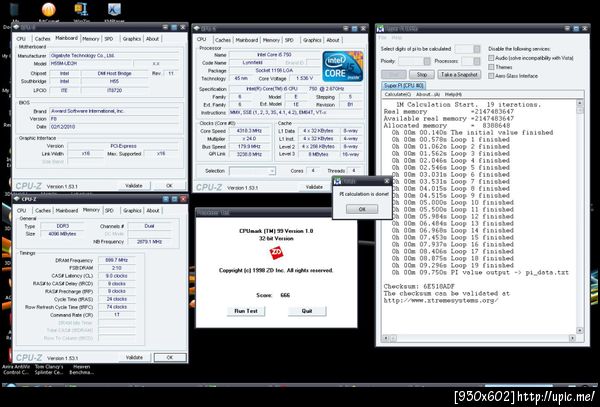Click the Score value in CPUmark 99
Viewport: 600px width, 407px height.
click(285, 295)
